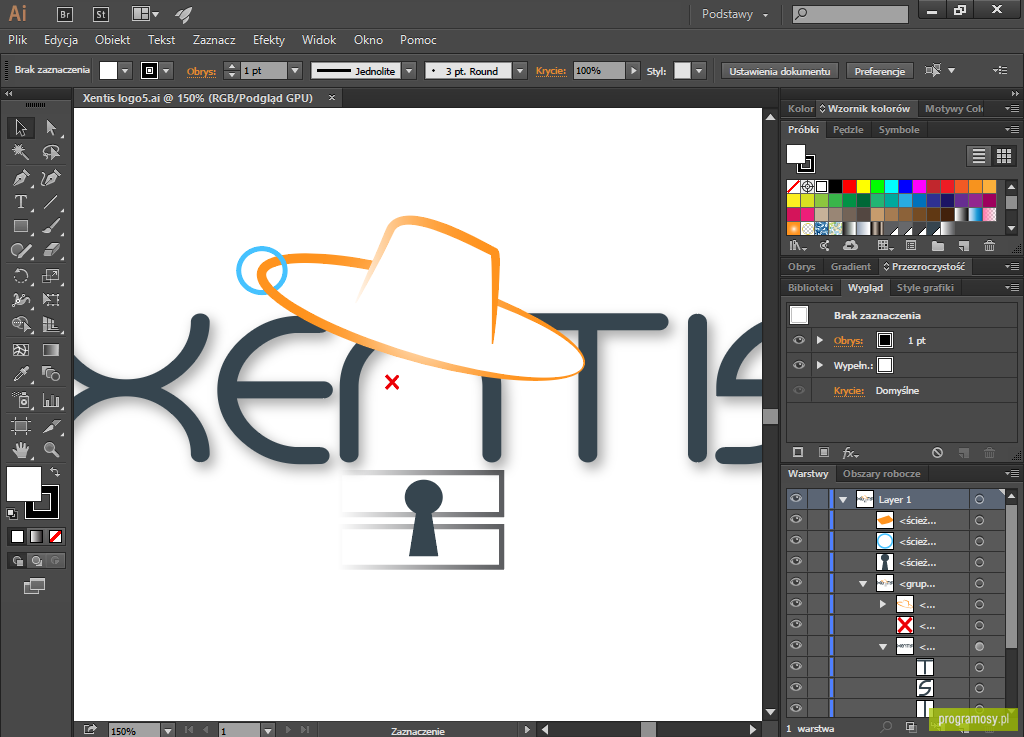Select the Gradient tool
Image resolution: width=1024 pixels, height=737 pixels.
(51, 350)
